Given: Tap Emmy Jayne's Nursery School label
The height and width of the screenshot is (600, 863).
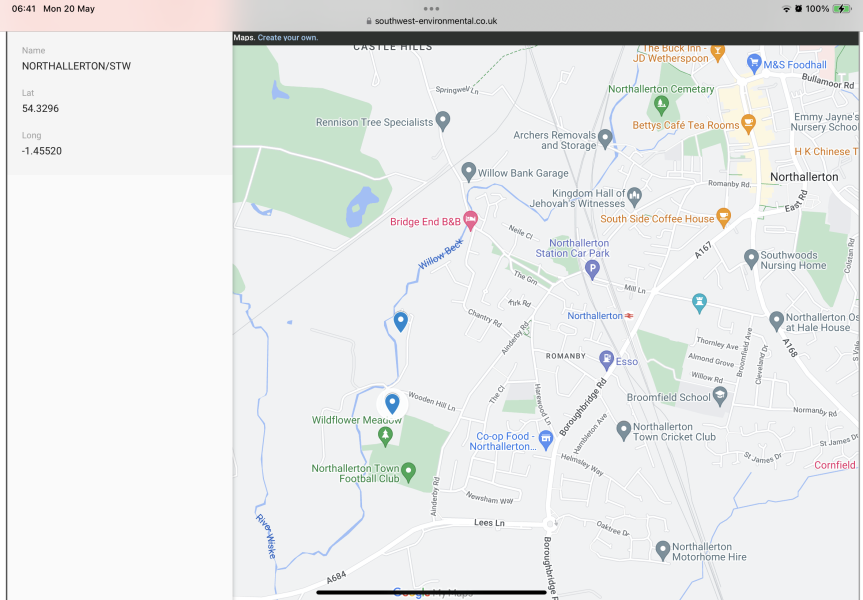Looking at the screenshot, I should 824,122.
